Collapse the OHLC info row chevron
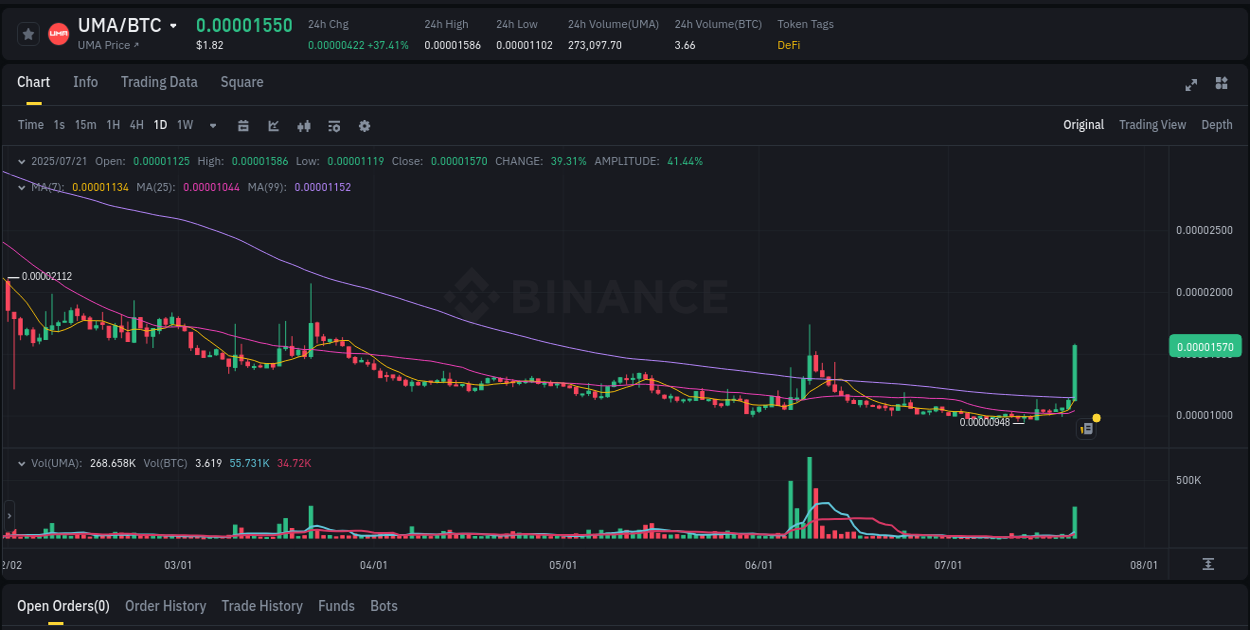 (21, 160)
